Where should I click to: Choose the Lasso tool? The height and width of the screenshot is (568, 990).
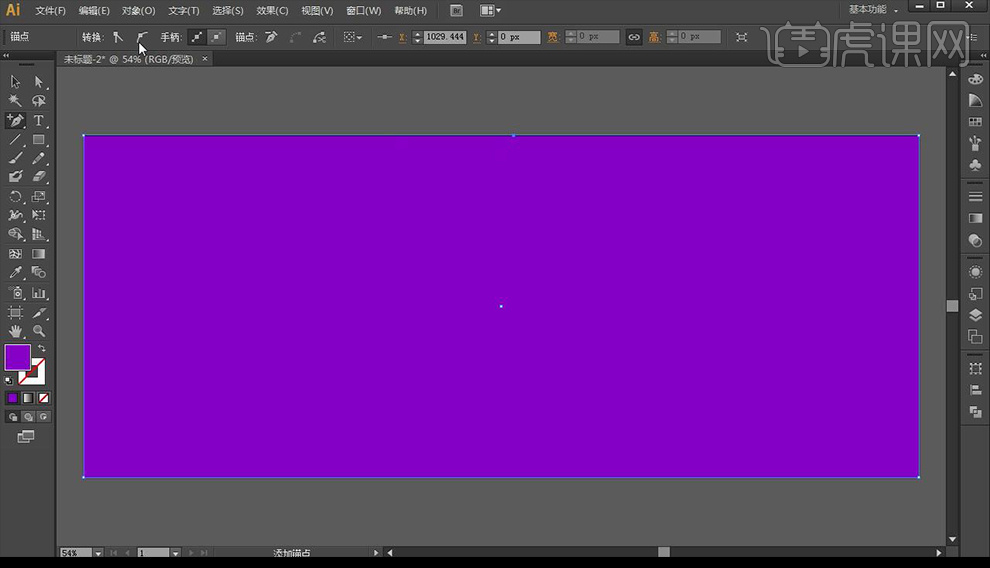pos(39,101)
